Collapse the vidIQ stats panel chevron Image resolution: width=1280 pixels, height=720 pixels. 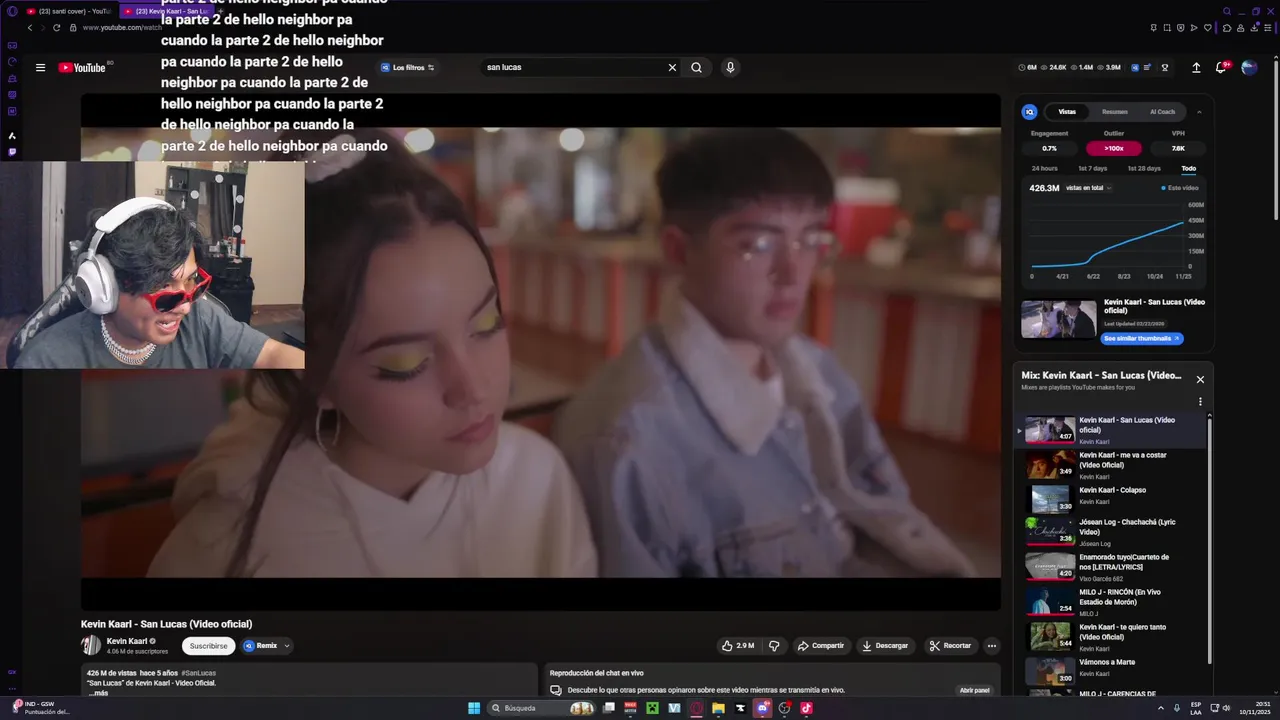1199,112
